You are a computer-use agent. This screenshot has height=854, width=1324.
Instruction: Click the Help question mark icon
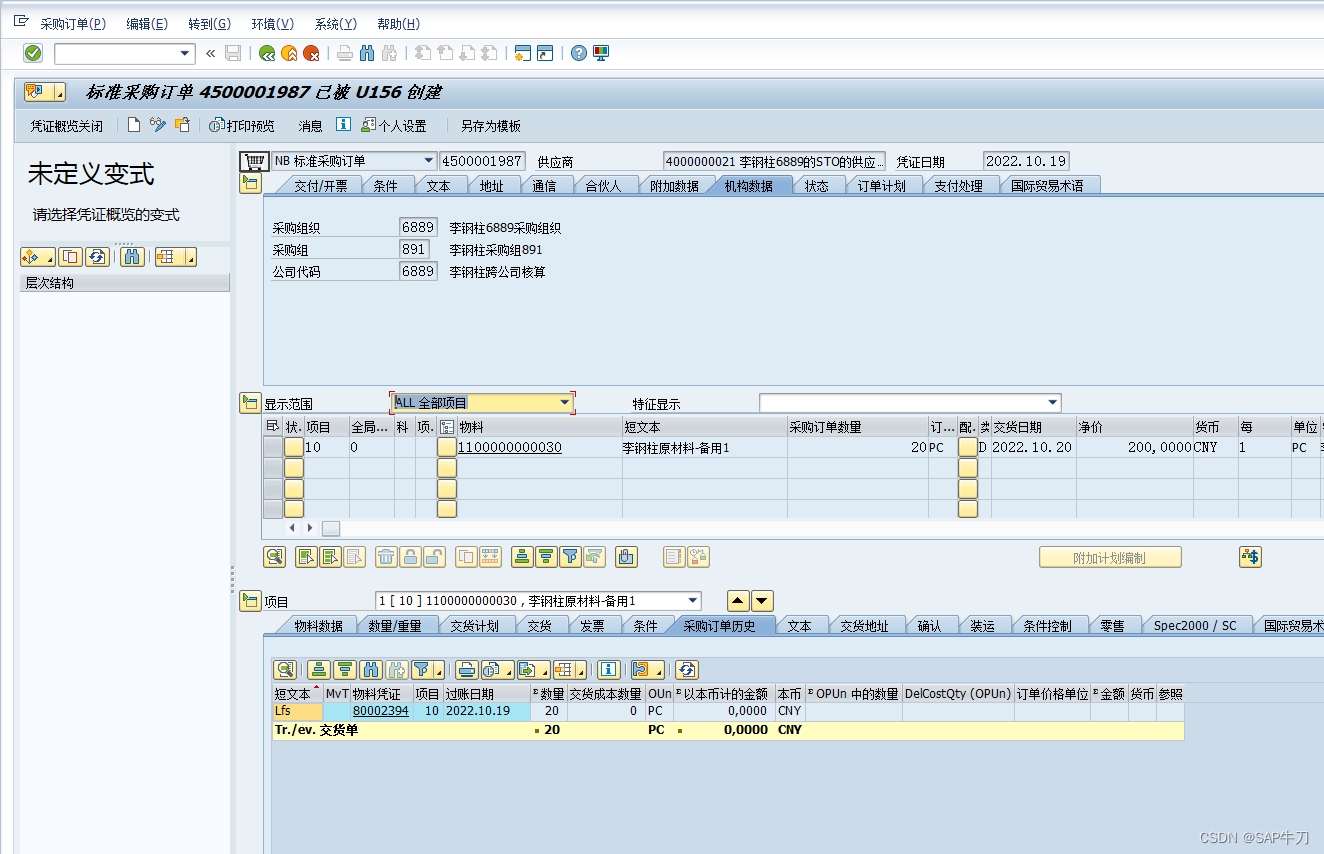click(578, 53)
